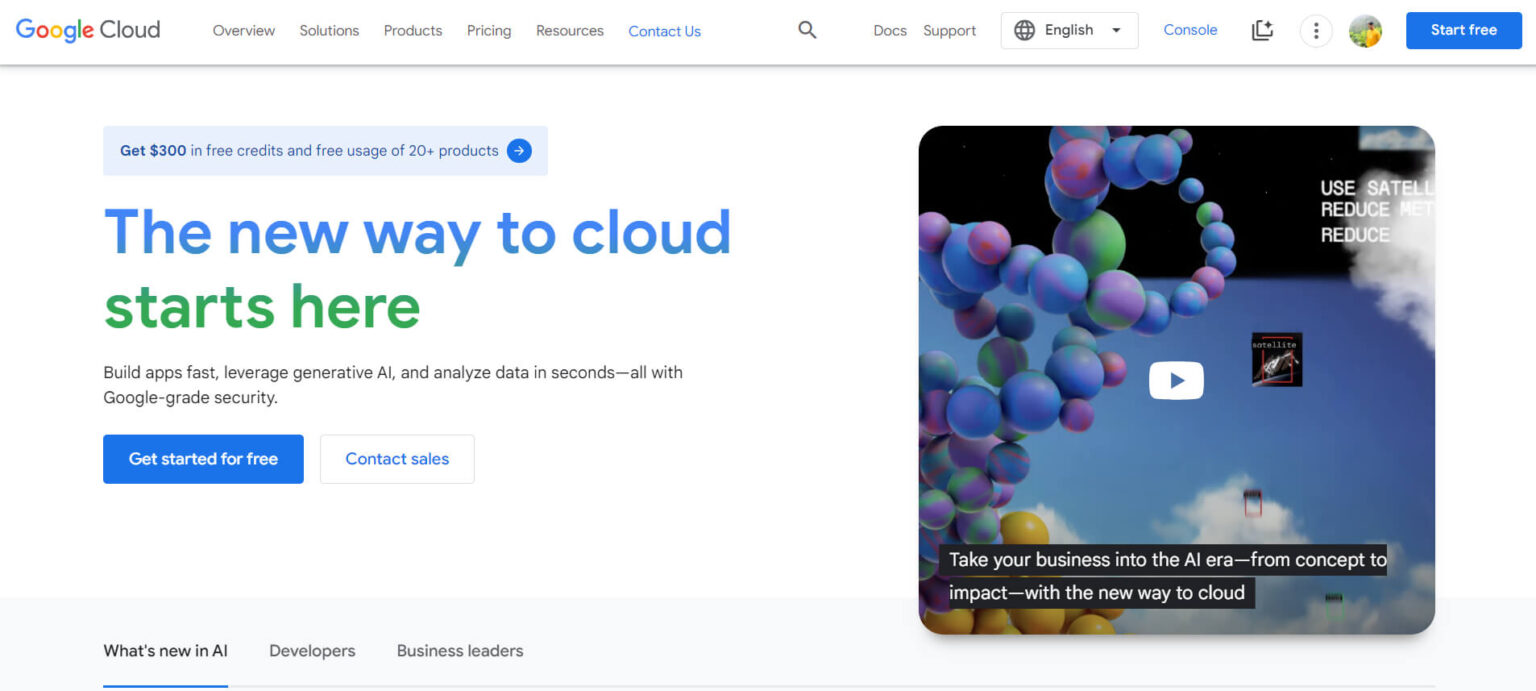Click the arrow in the $300 credits banner

tap(519, 150)
